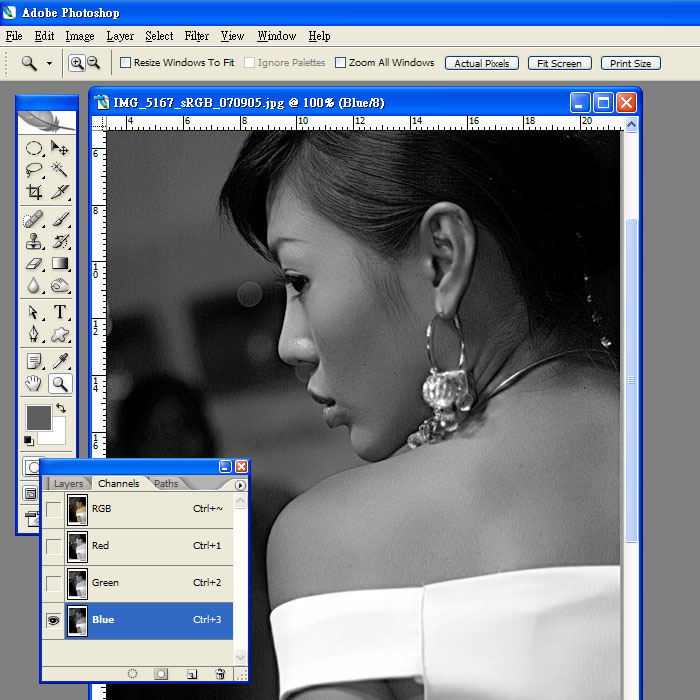Open the foreground color swatch

click(38, 417)
